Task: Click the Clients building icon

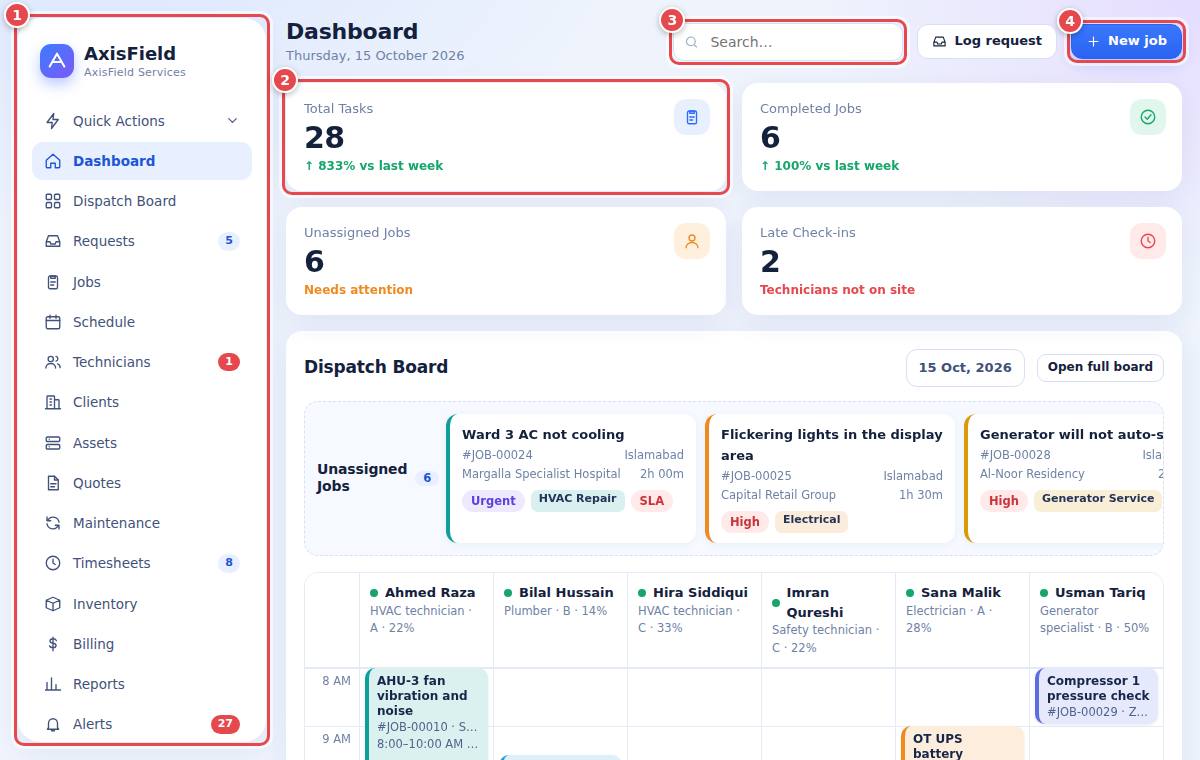Action: (x=53, y=402)
